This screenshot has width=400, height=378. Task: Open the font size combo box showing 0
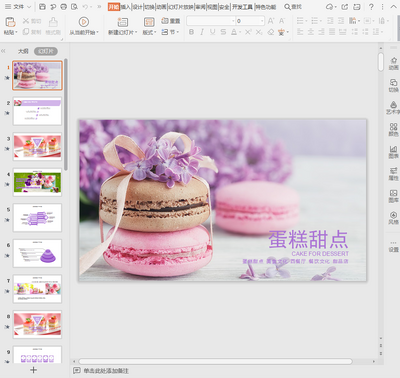pyautogui.click(x=250, y=21)
